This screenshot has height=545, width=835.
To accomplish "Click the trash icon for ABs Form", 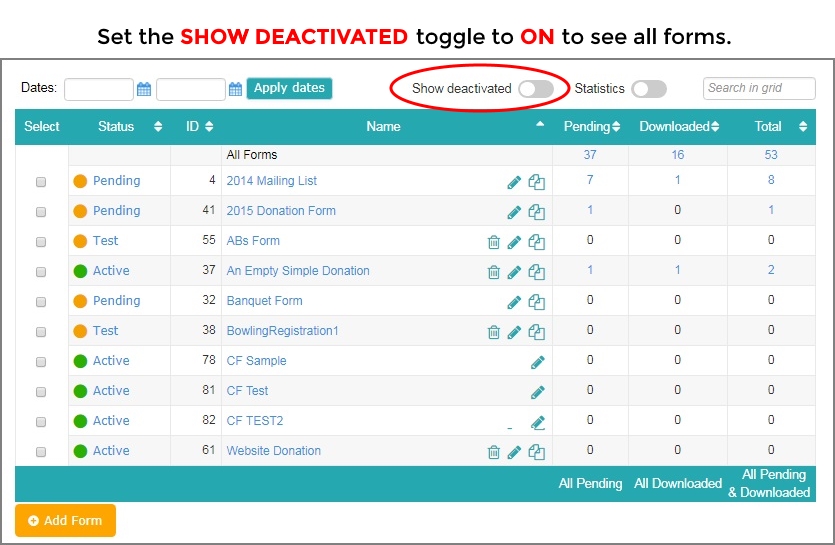I will [494, 242].
